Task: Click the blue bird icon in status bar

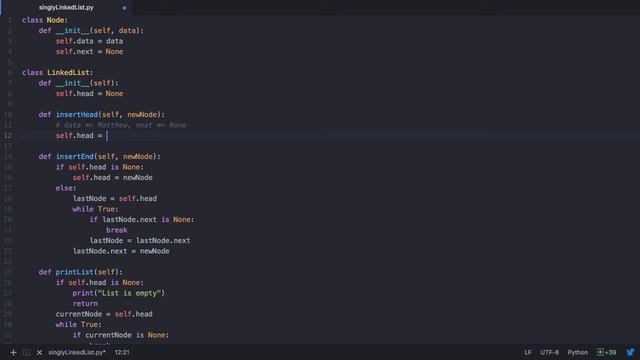Action: tap(631, 352)
